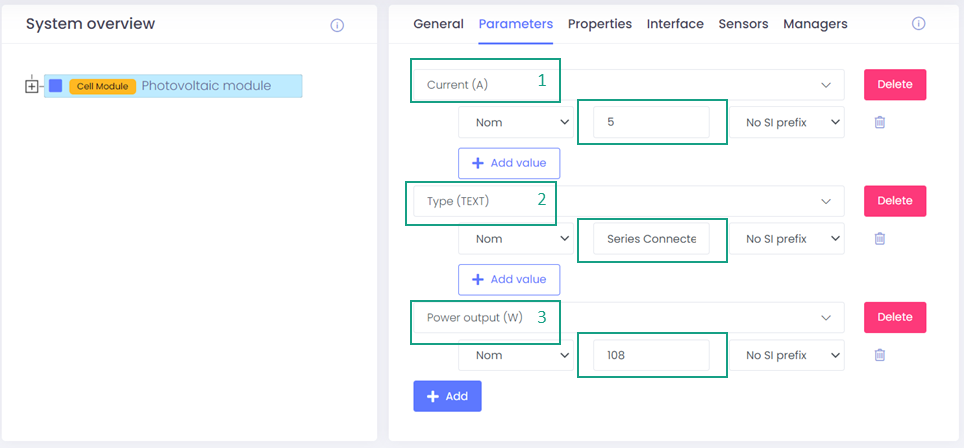Screen dimensions: 964x448
Task: Click trash icon next to Series Connected value
Action: click(880, 239)
